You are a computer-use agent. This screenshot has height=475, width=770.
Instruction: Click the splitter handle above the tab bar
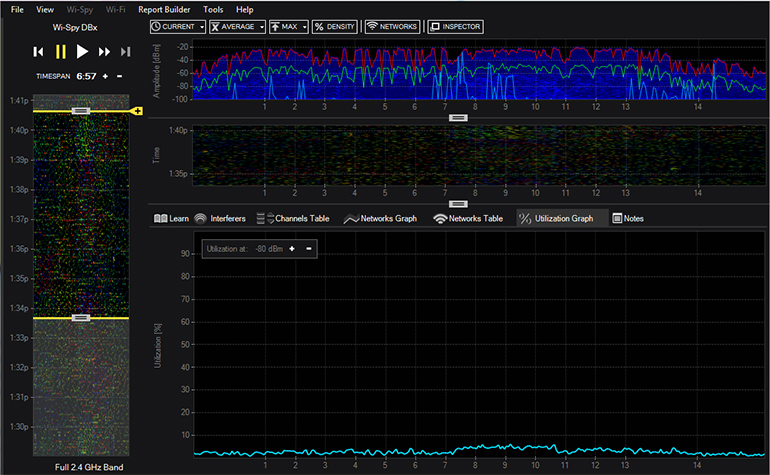pyautogui.click(x=458, y=203)
